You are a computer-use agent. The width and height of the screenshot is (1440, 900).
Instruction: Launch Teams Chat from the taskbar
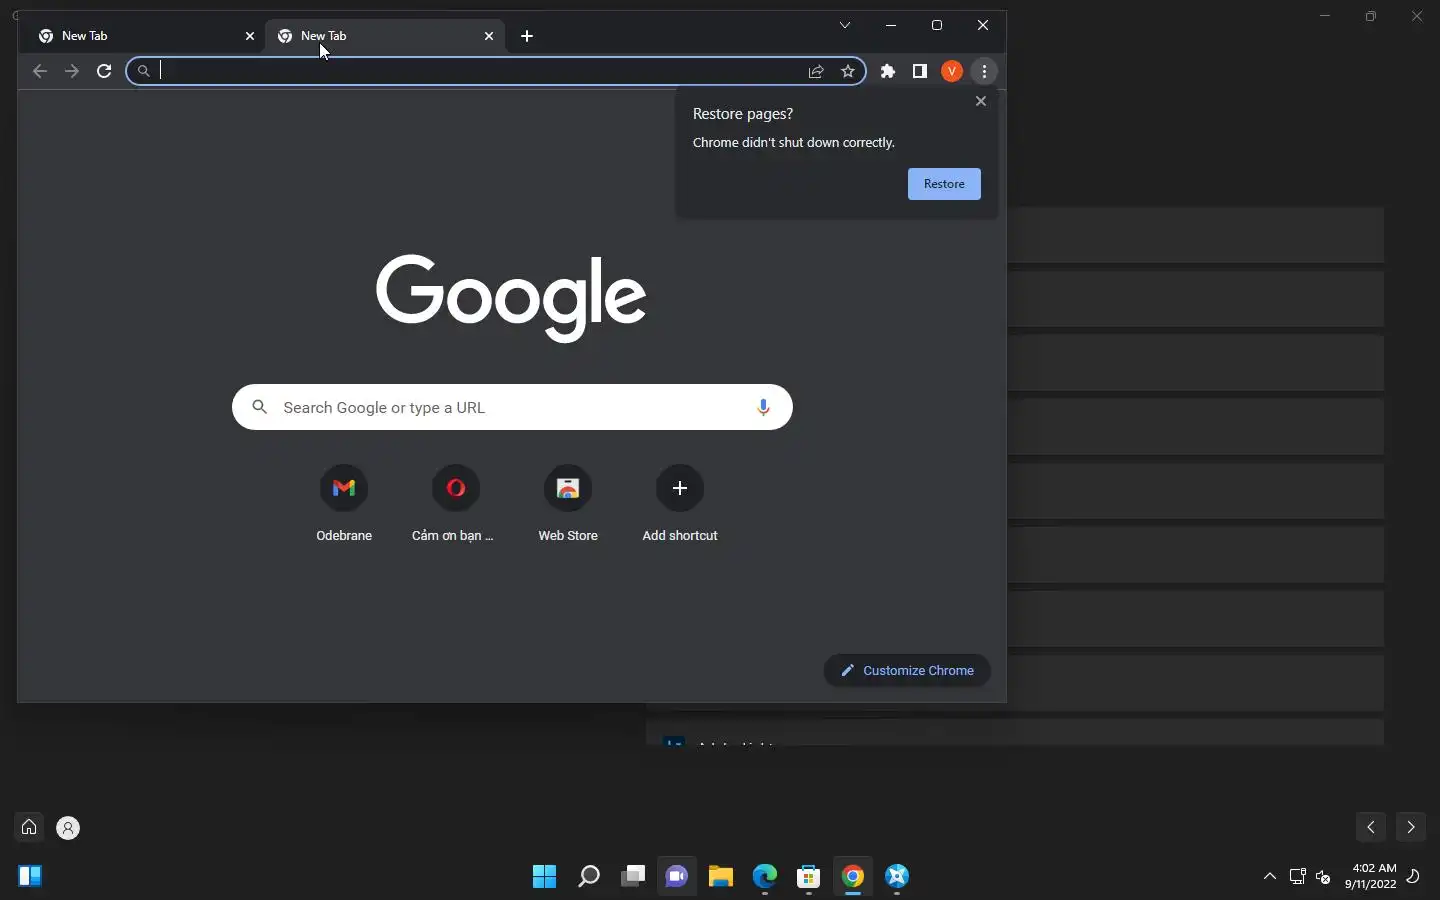point(677,877)
